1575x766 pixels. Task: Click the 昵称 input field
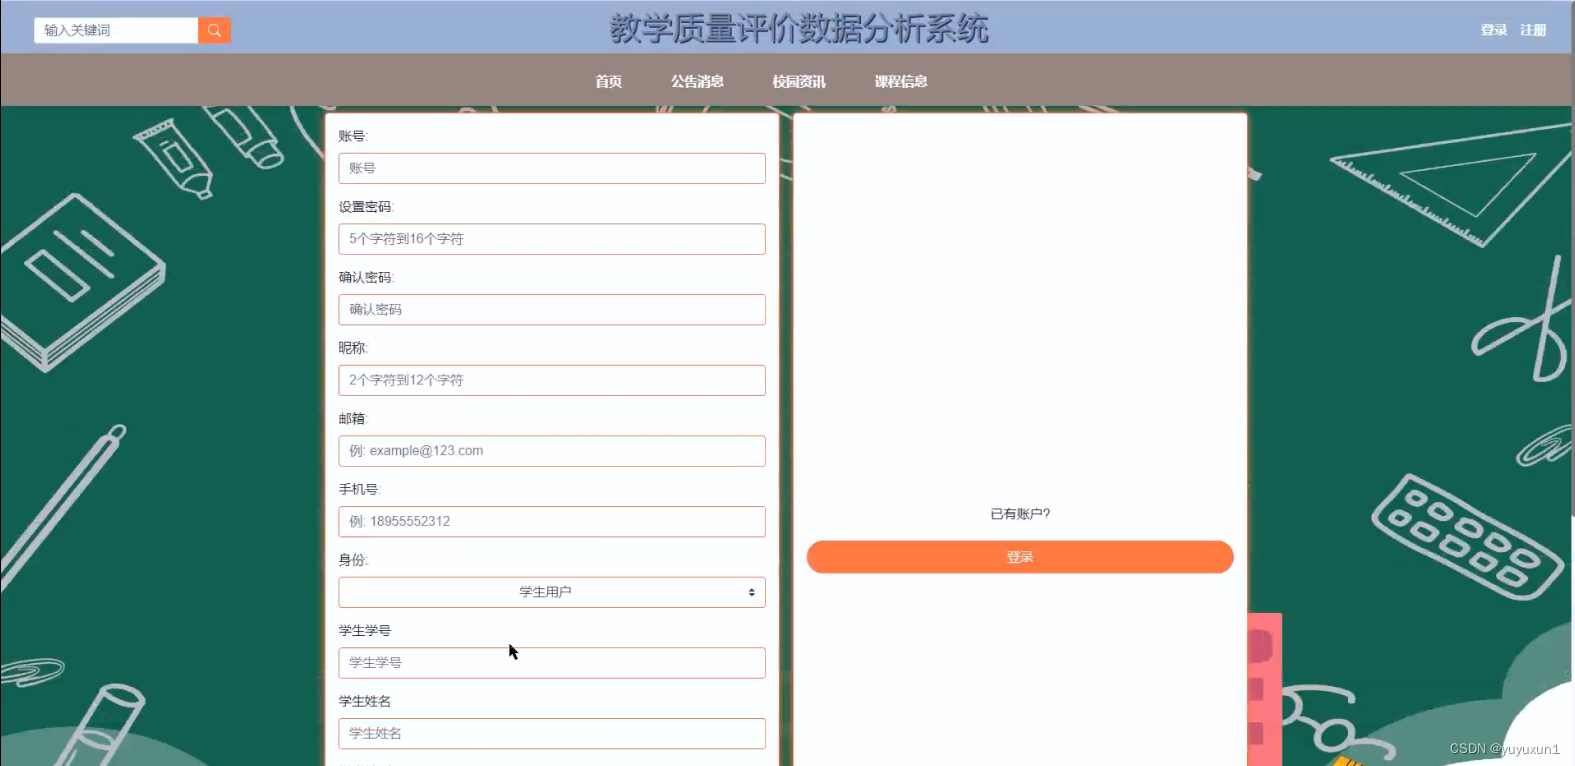552,380
